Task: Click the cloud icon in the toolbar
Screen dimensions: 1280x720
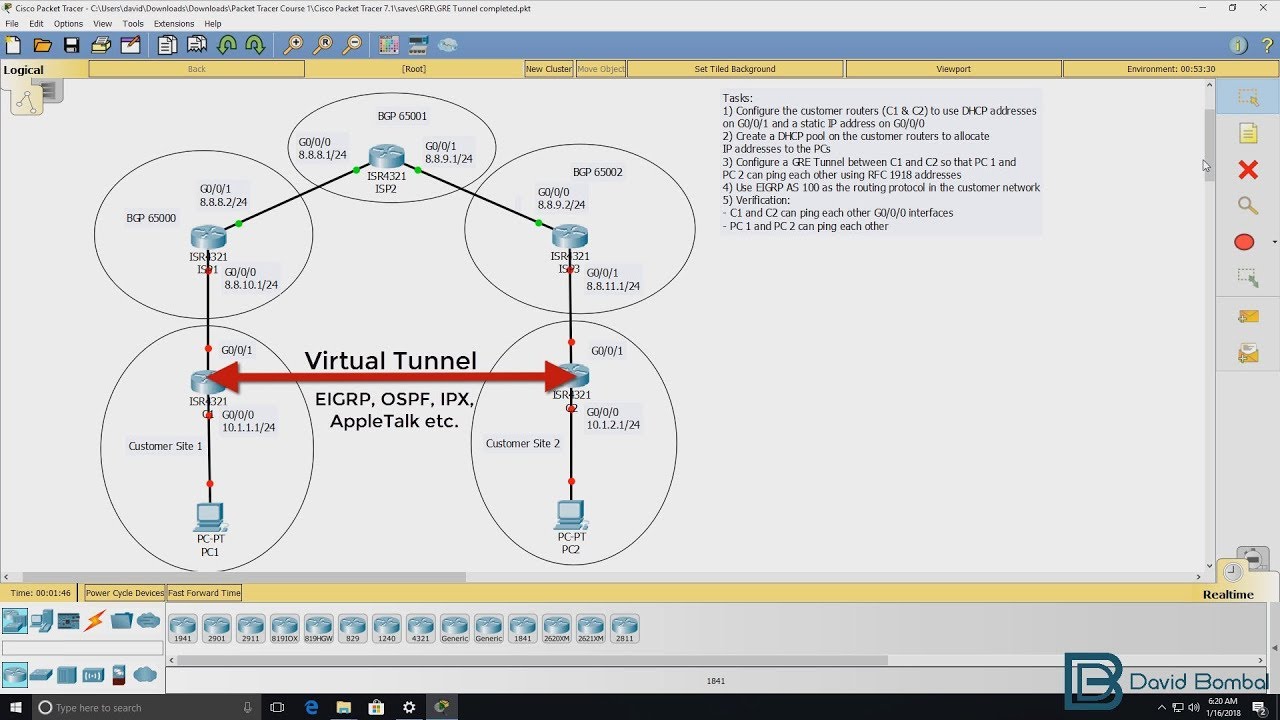Action: (x=448, y=45)
